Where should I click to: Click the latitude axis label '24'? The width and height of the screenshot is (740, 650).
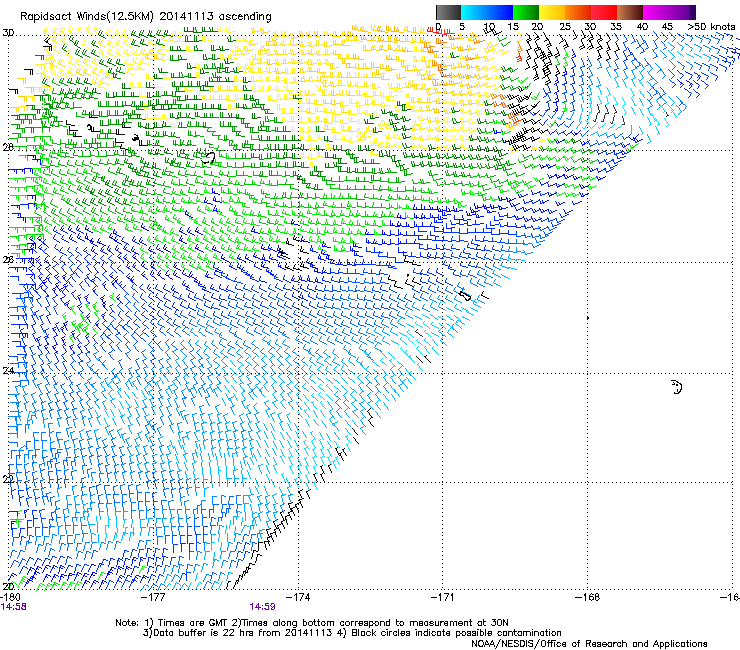pos(8,371)
